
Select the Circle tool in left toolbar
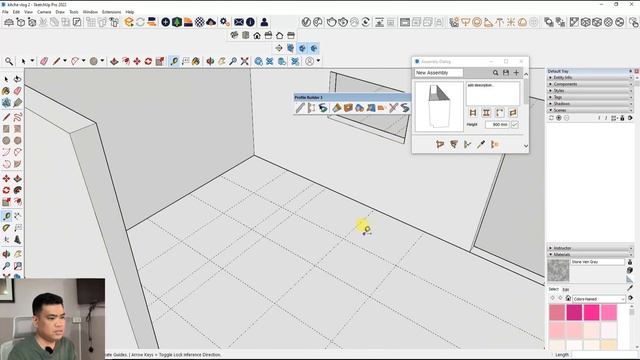(6, 140)
